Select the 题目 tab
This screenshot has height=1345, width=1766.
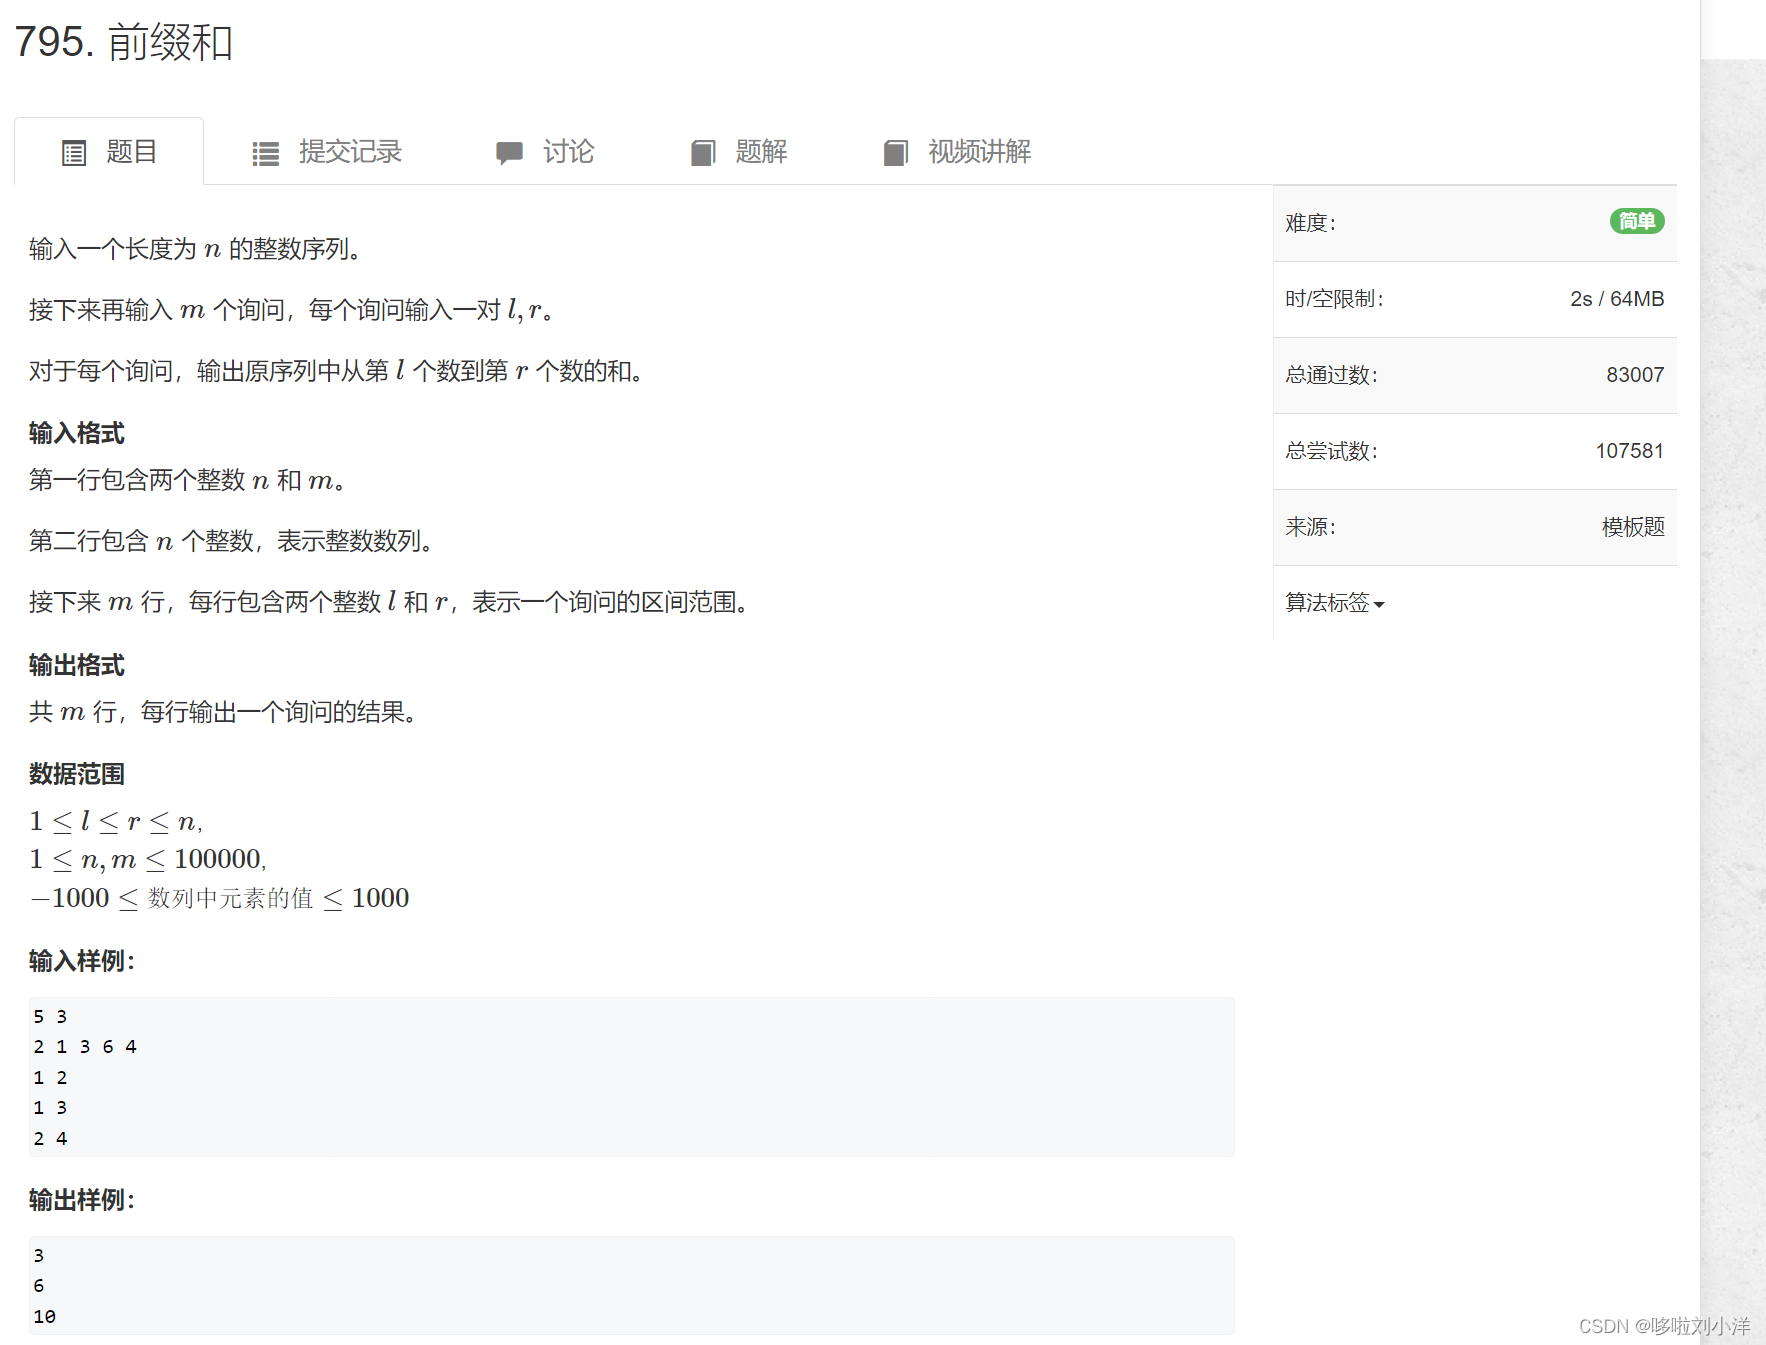click(x=130, y=152)
